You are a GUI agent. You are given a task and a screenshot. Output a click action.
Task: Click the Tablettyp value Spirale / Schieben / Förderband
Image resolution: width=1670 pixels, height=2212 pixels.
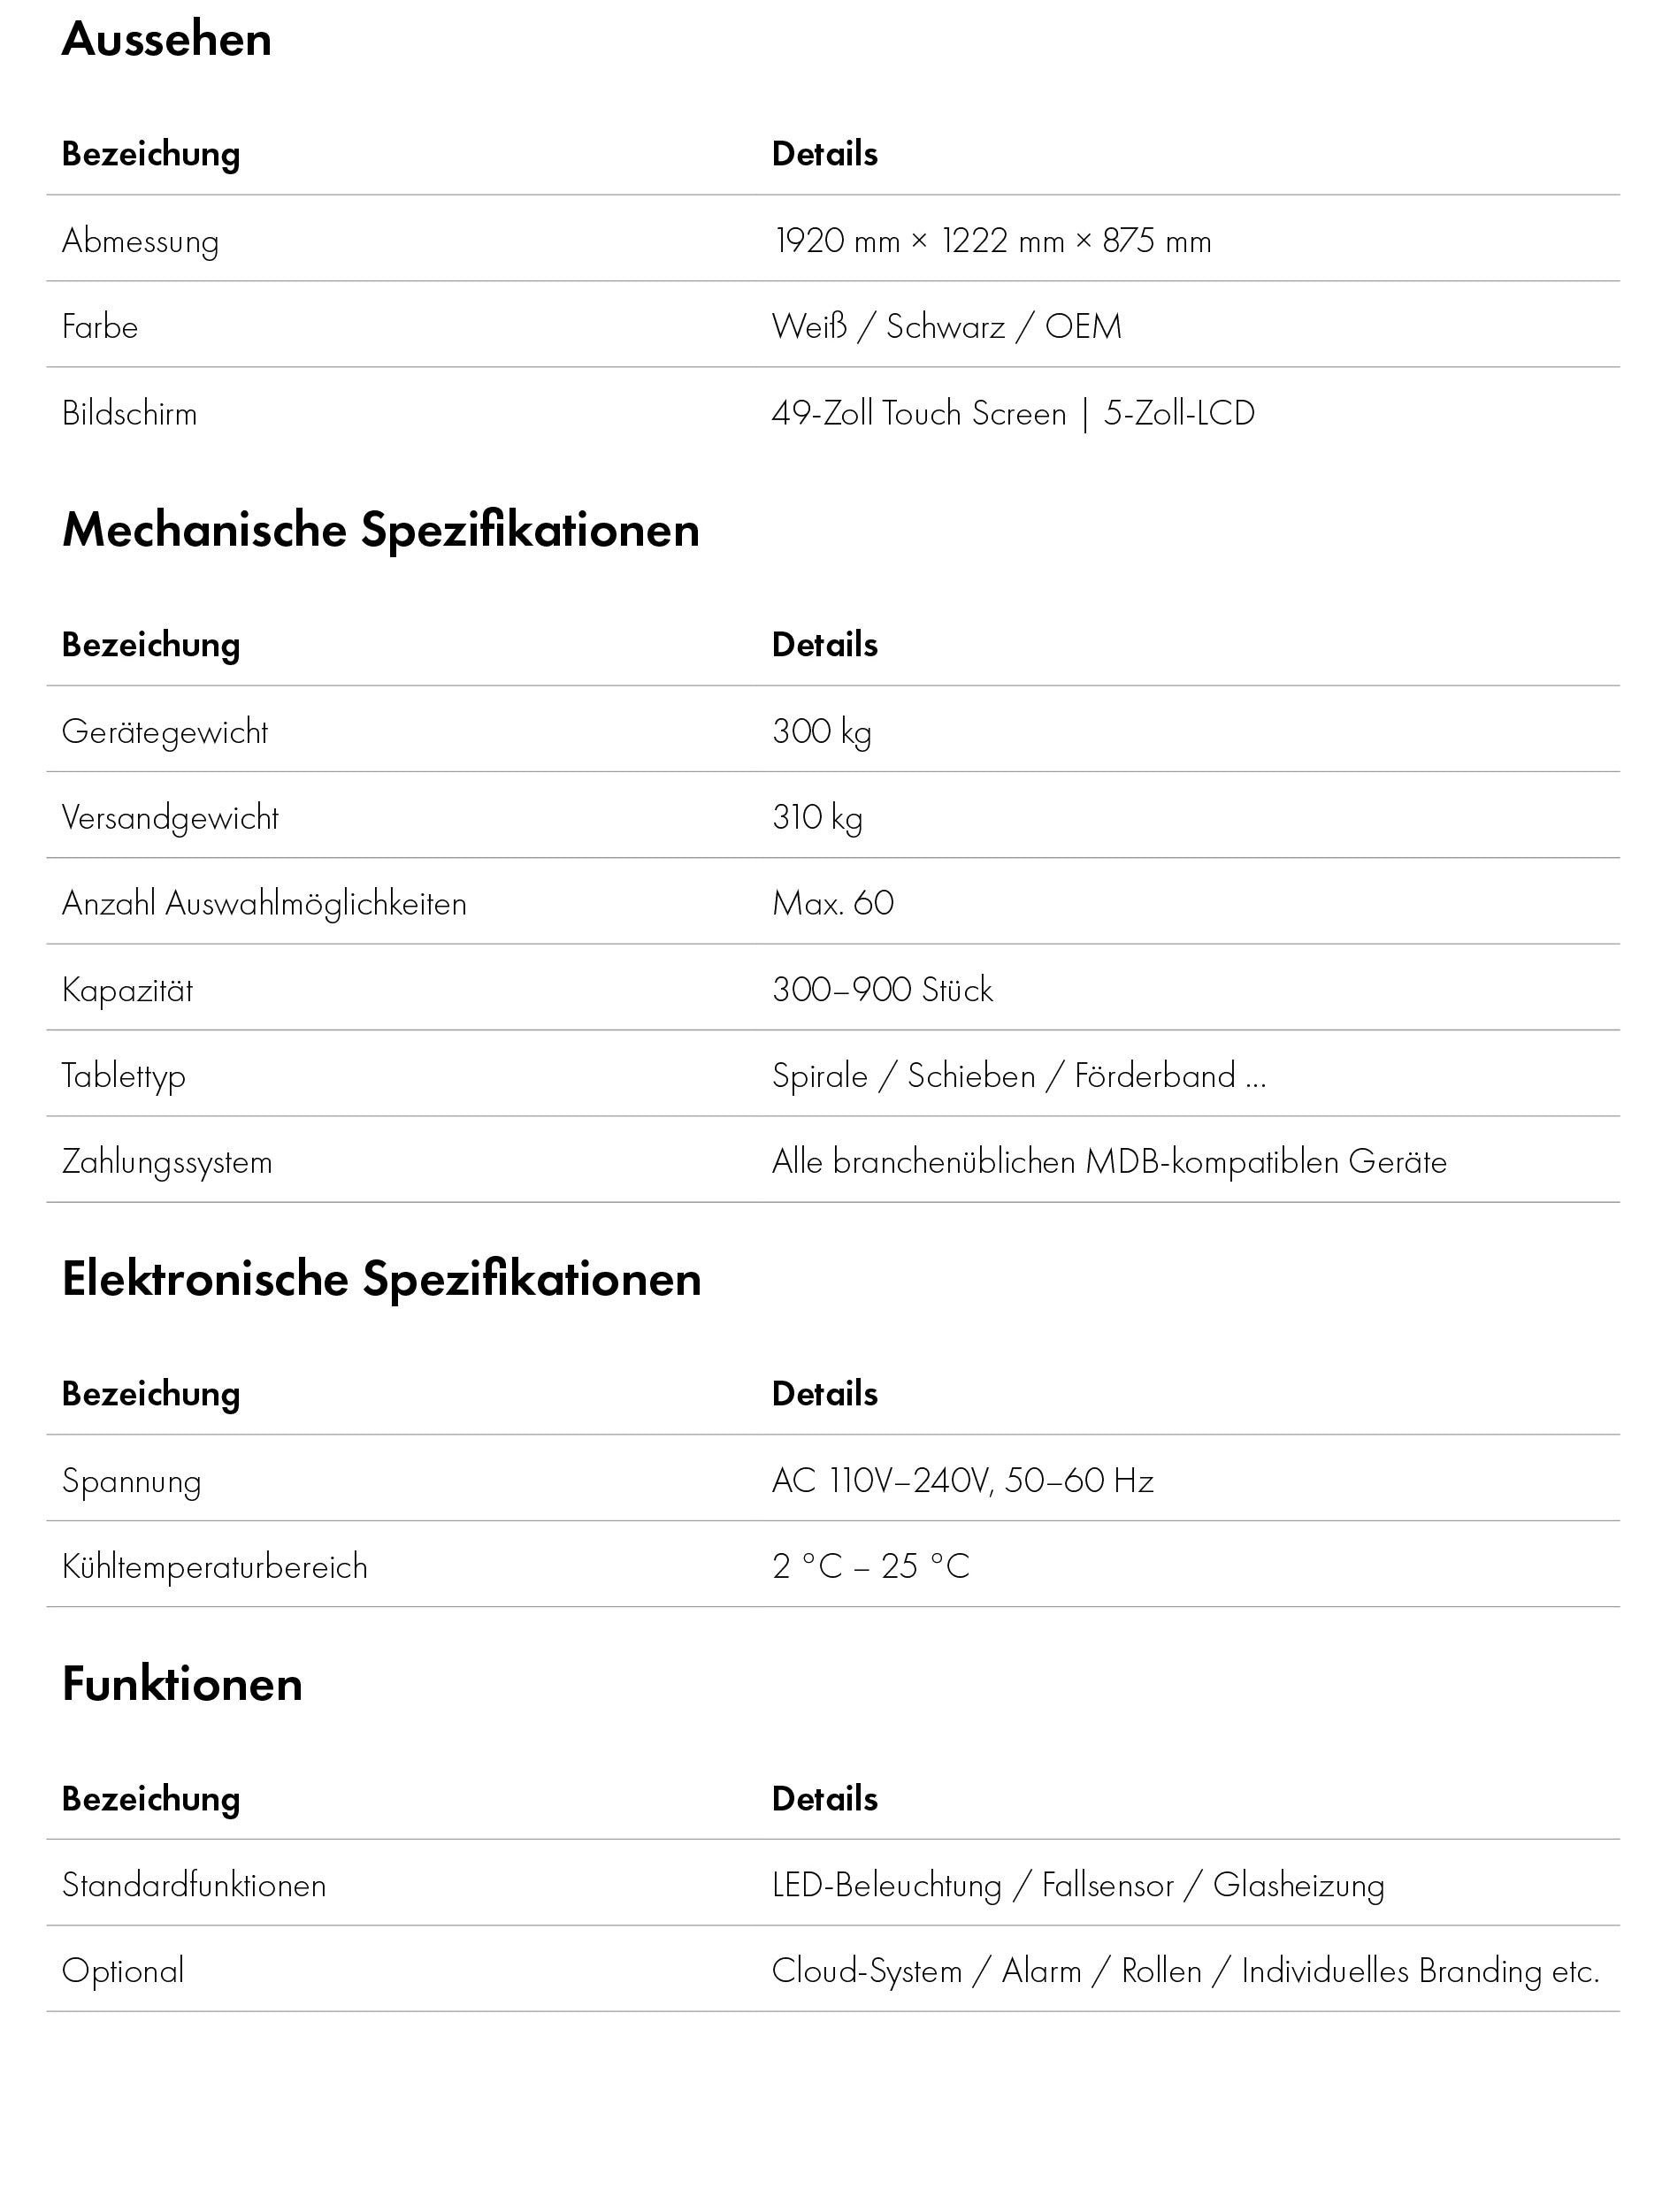1018,1076
